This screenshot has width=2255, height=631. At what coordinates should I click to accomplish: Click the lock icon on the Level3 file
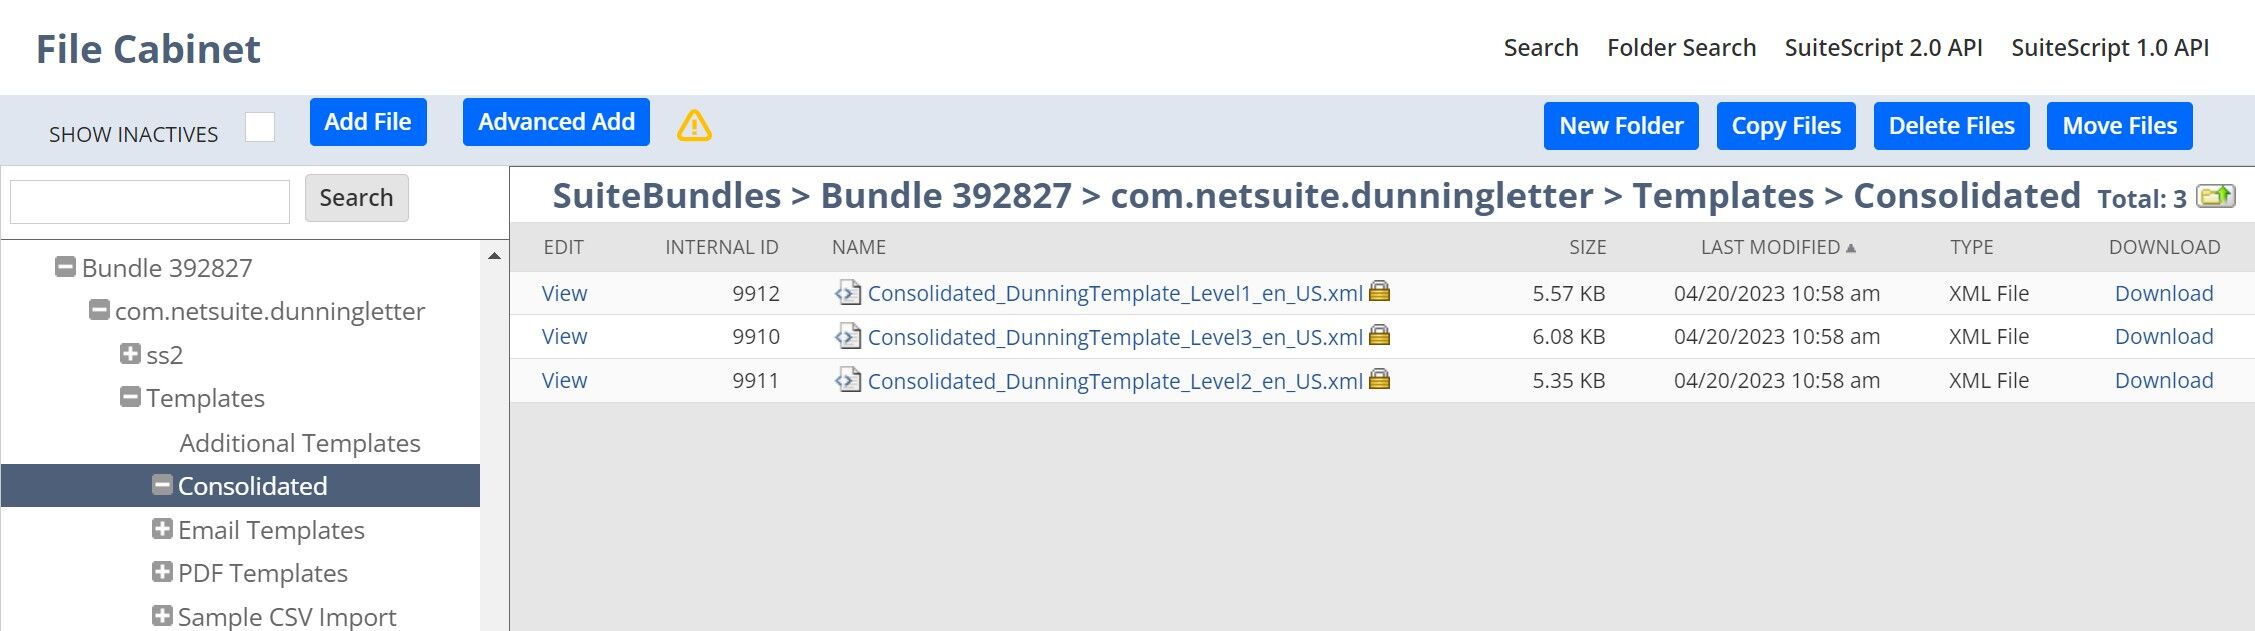tap(1380, 336)
